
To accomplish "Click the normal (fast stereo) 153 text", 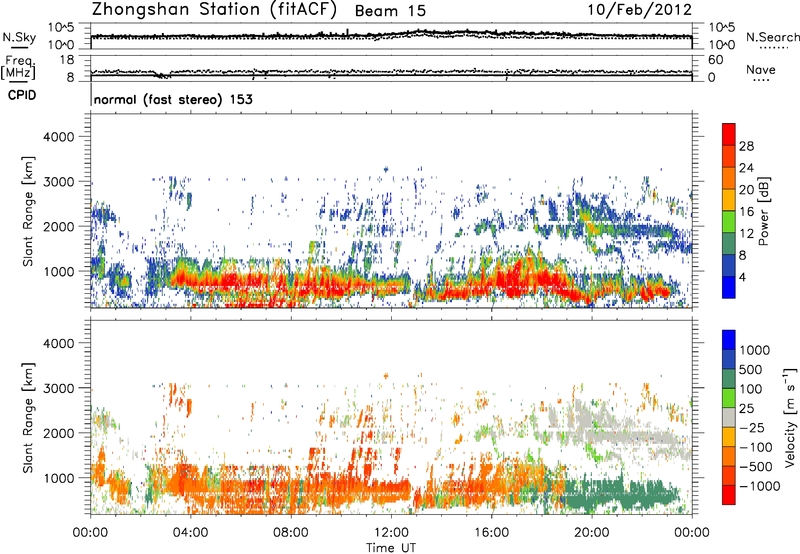I will pos(173,99).
